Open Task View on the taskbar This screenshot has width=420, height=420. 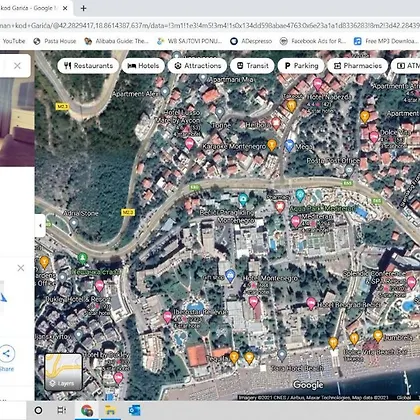(62, 410)
